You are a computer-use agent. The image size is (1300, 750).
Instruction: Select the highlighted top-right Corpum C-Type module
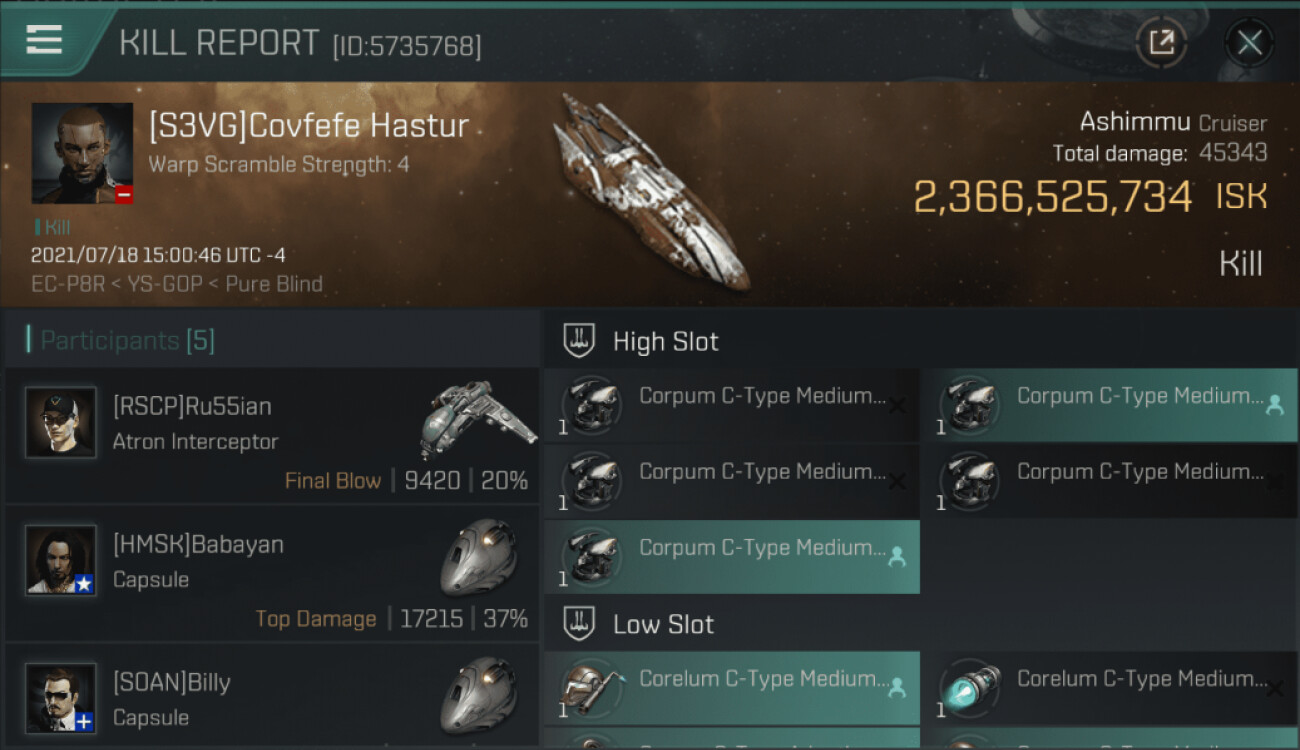pos(1108,405)
